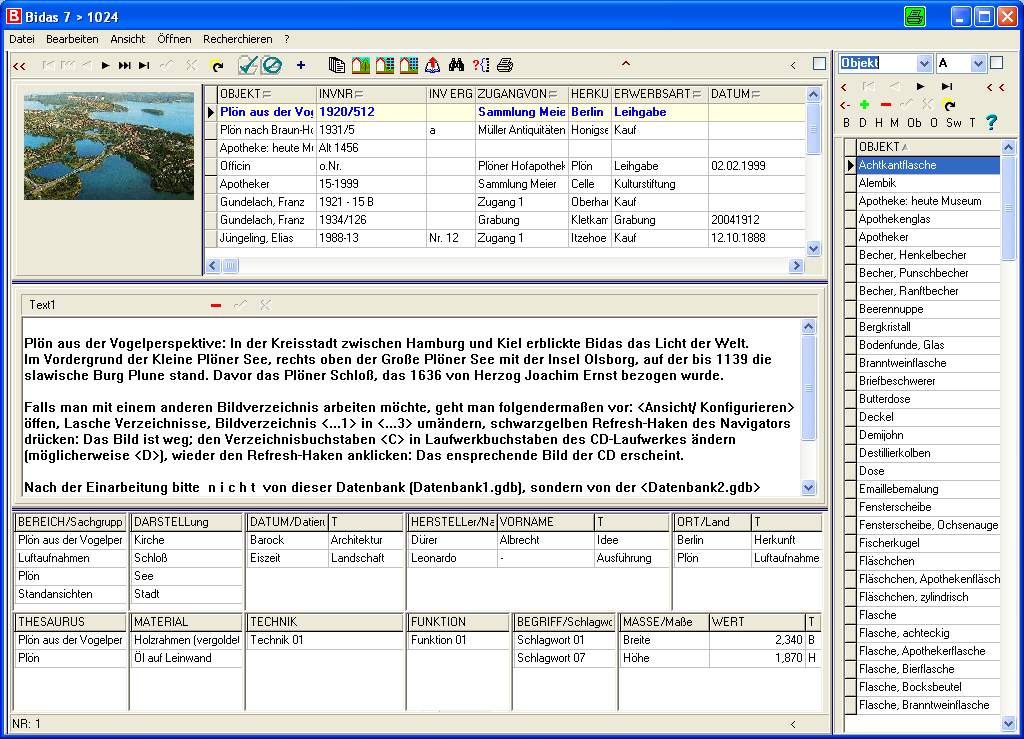Sort by the DATUM column header
The height and width of the screenshot is (739, 1024).
click(756, 94)
